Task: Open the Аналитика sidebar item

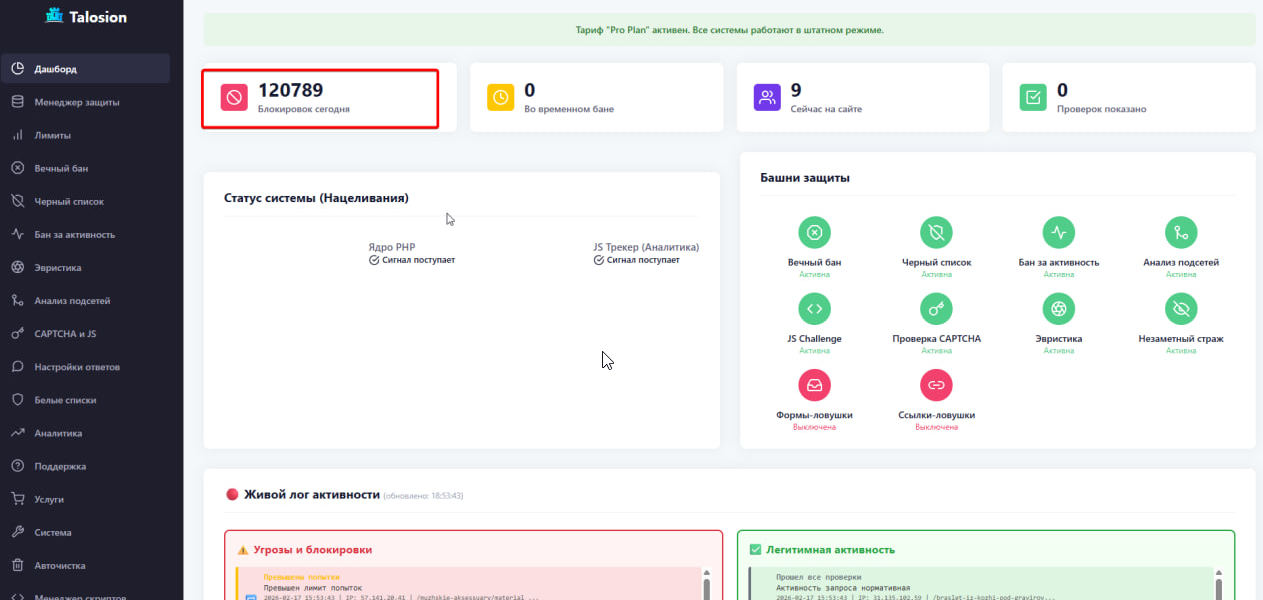Action: coord(58,433)
